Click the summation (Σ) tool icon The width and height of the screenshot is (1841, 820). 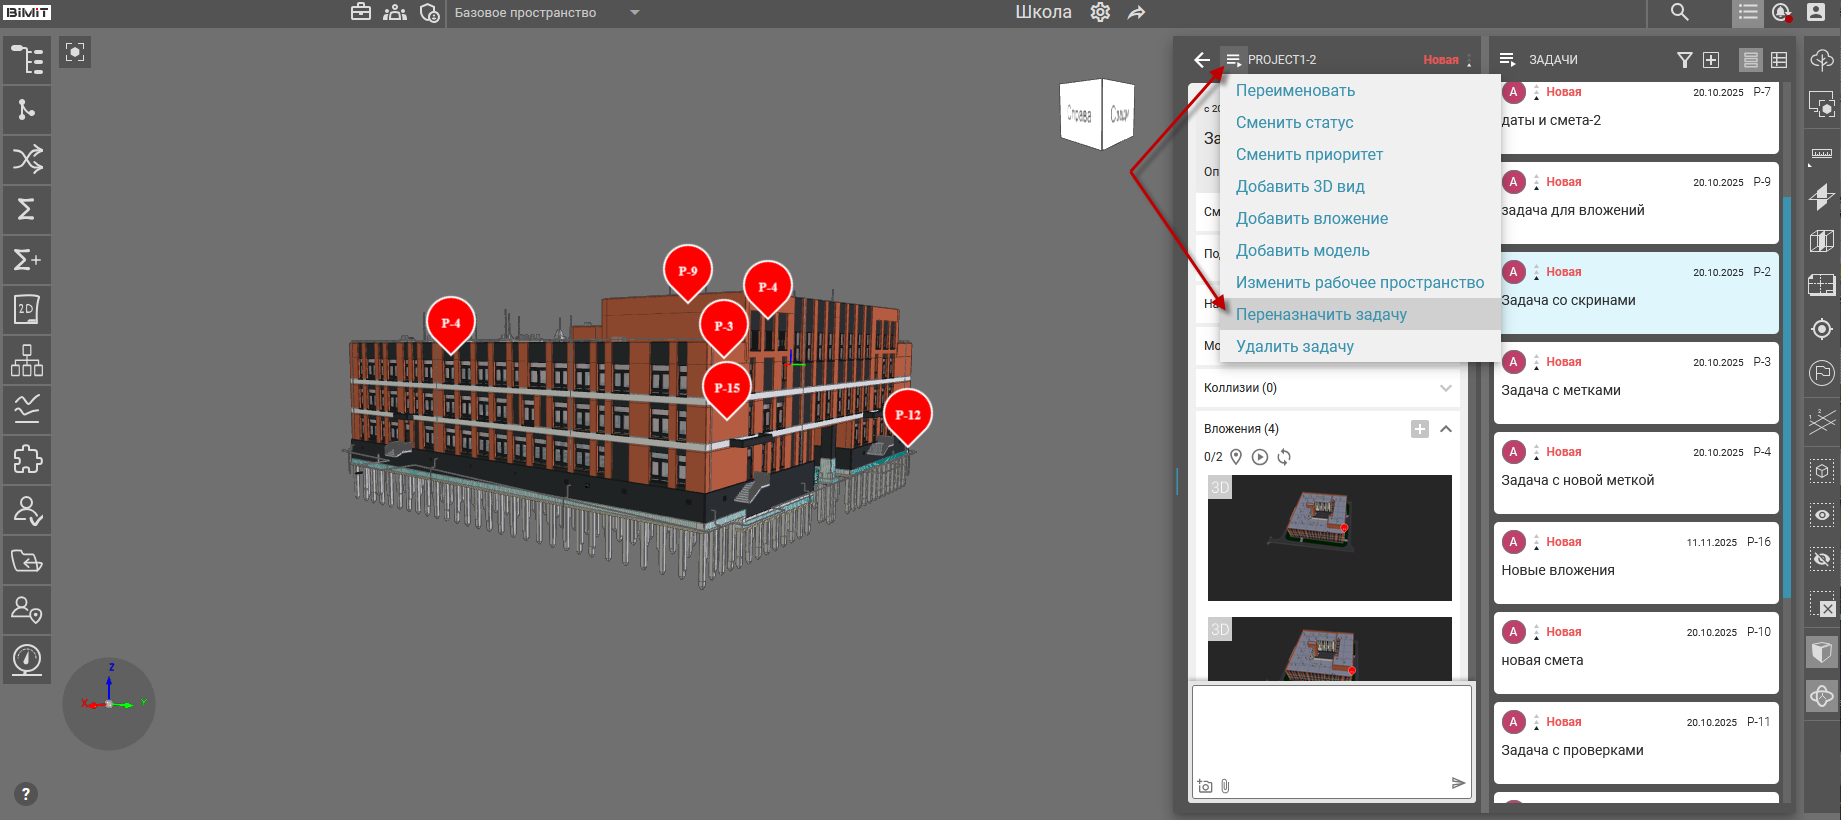click(x=27, y=209)
